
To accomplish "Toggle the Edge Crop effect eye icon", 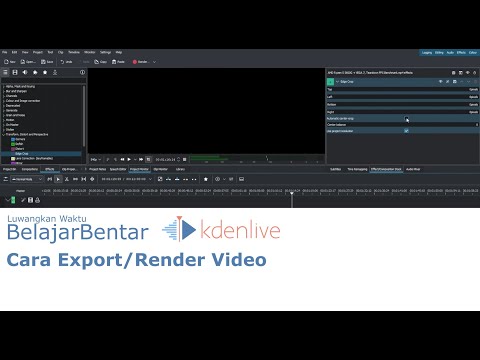I will 440,82.
